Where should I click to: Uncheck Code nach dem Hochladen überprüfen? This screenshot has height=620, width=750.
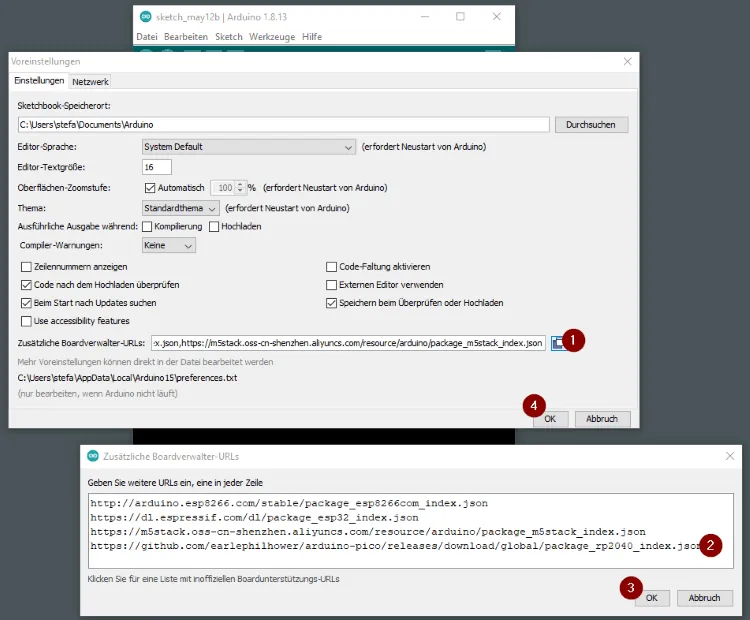(26, 285)
